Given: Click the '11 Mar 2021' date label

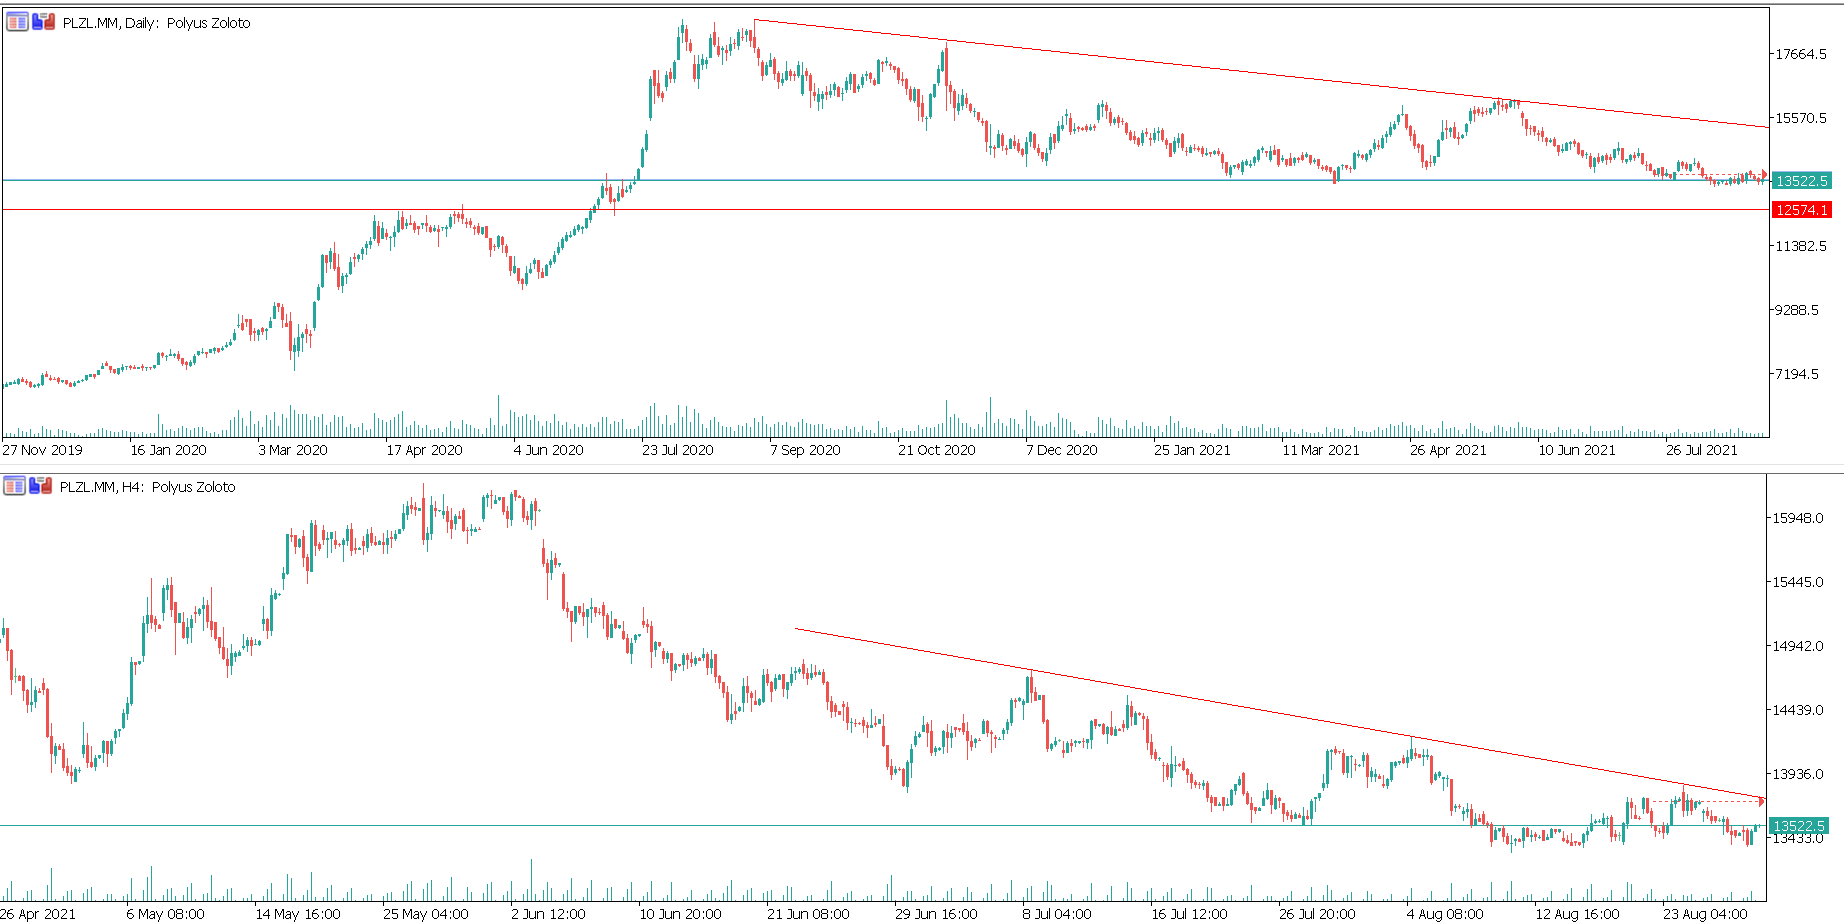Looking at the screenshot, I should [1321, 450].
